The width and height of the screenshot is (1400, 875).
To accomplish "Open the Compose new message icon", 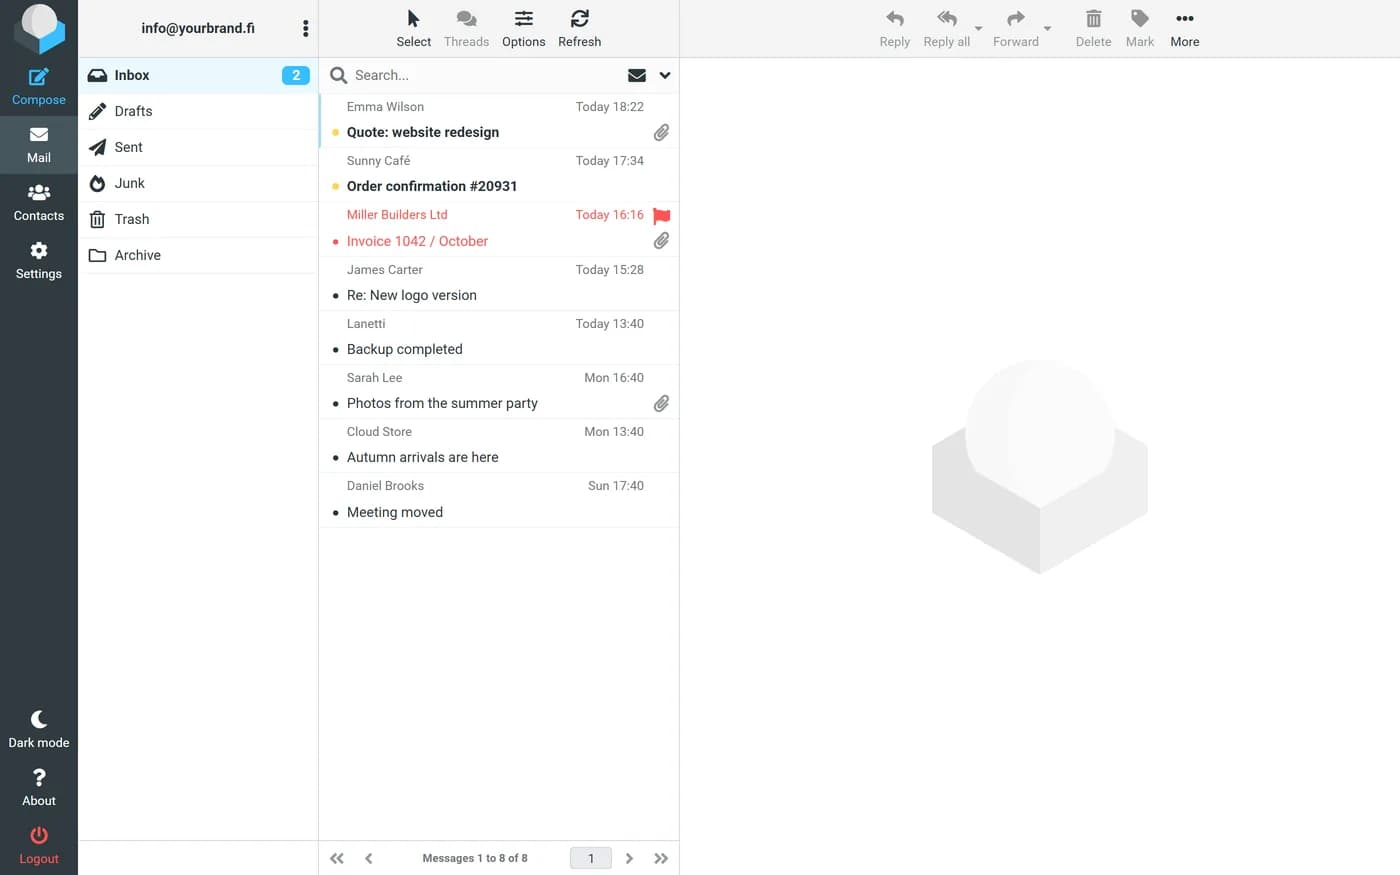I will (x=39, y=77).
